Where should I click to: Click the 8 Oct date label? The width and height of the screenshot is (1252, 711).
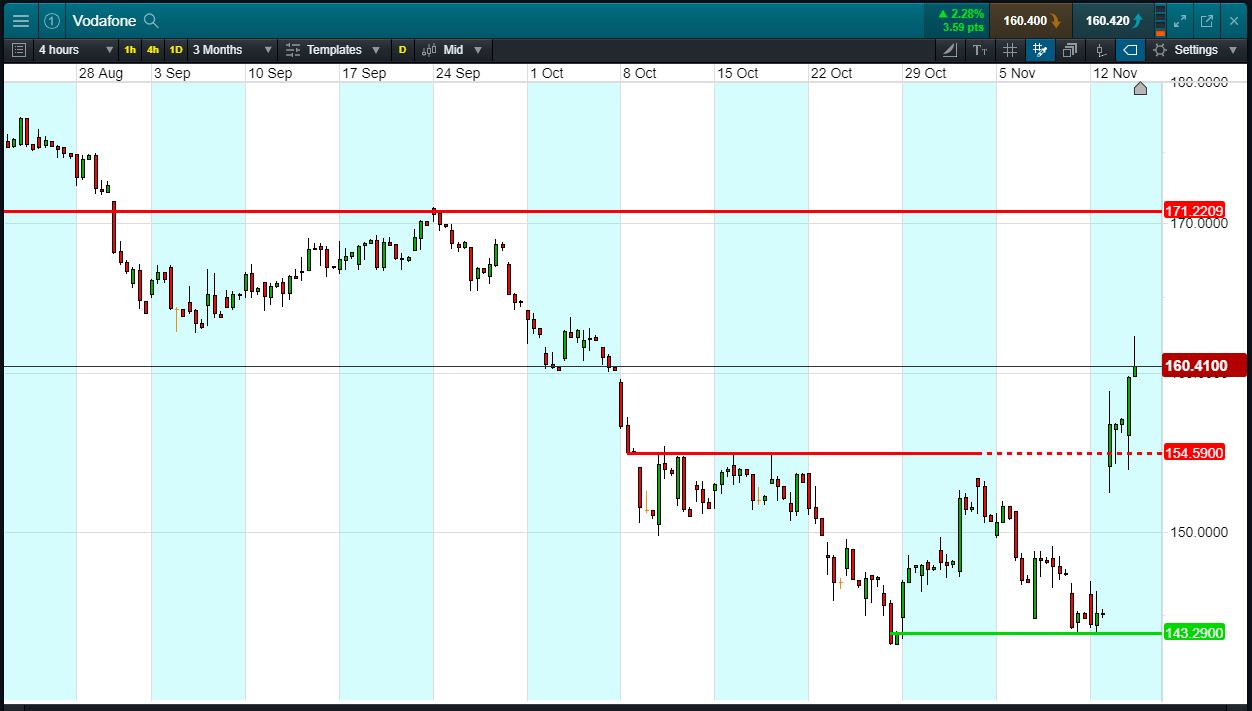click(639, 73)
